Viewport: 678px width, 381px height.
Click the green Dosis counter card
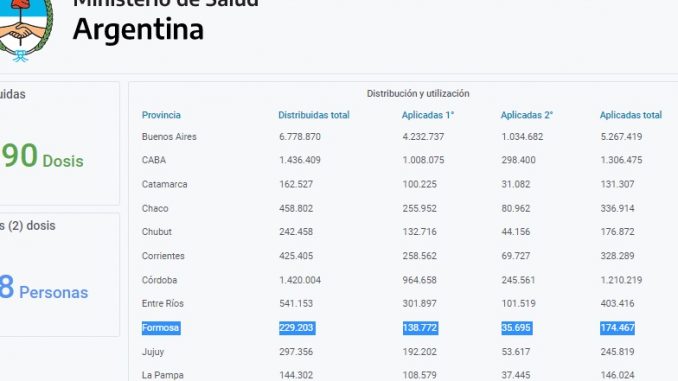click(x=59, y=144)
